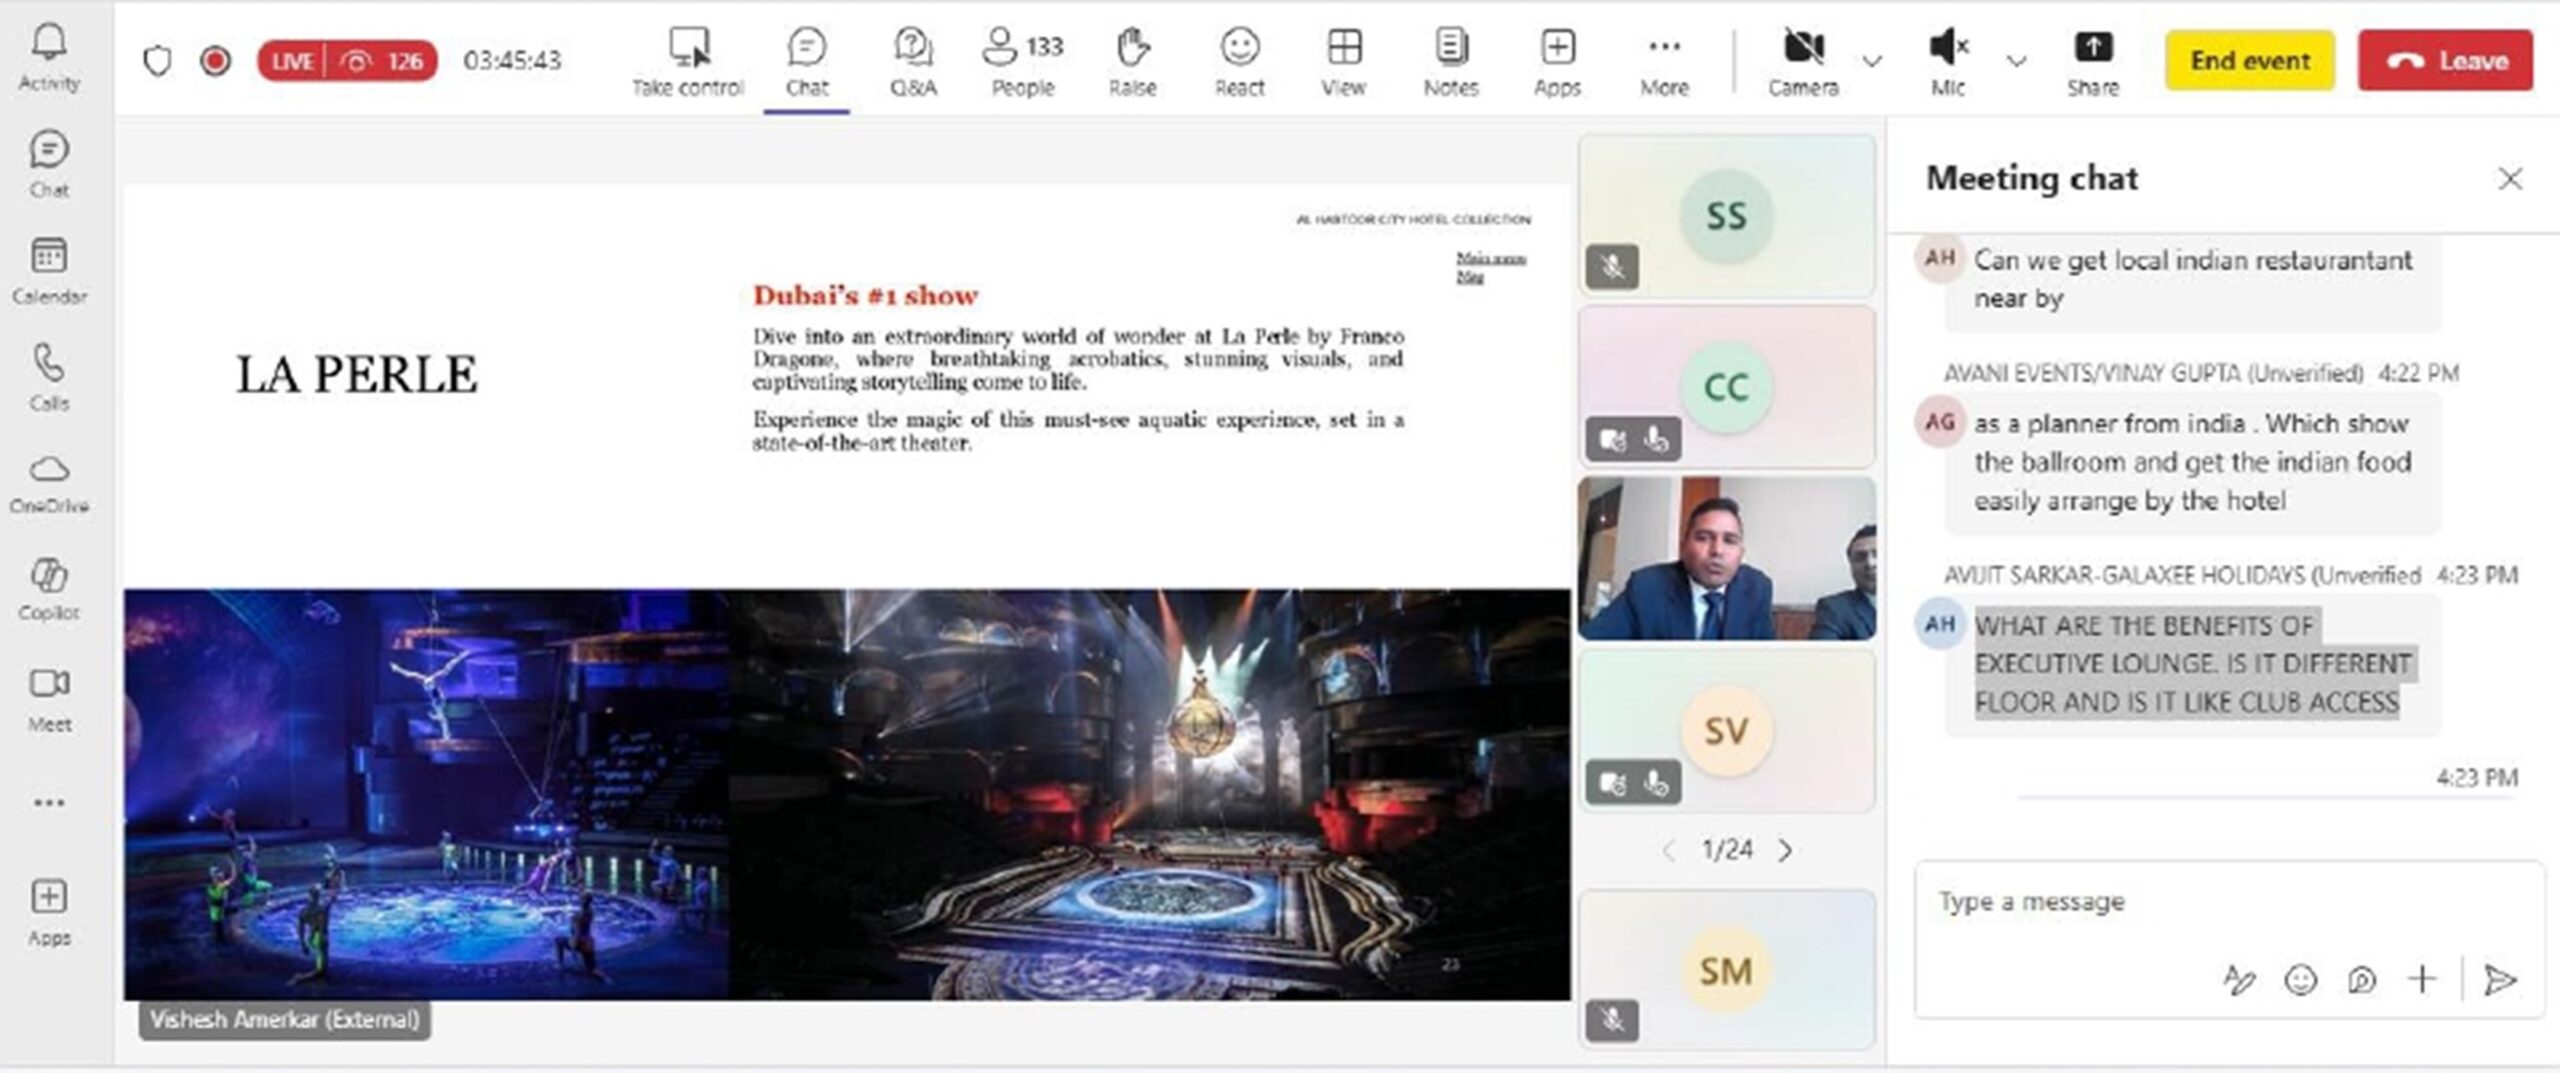Click the AH avatar on executive lounge message
The width and height of the screenshot is (2560, 1073).
(x=1940, y=625)
